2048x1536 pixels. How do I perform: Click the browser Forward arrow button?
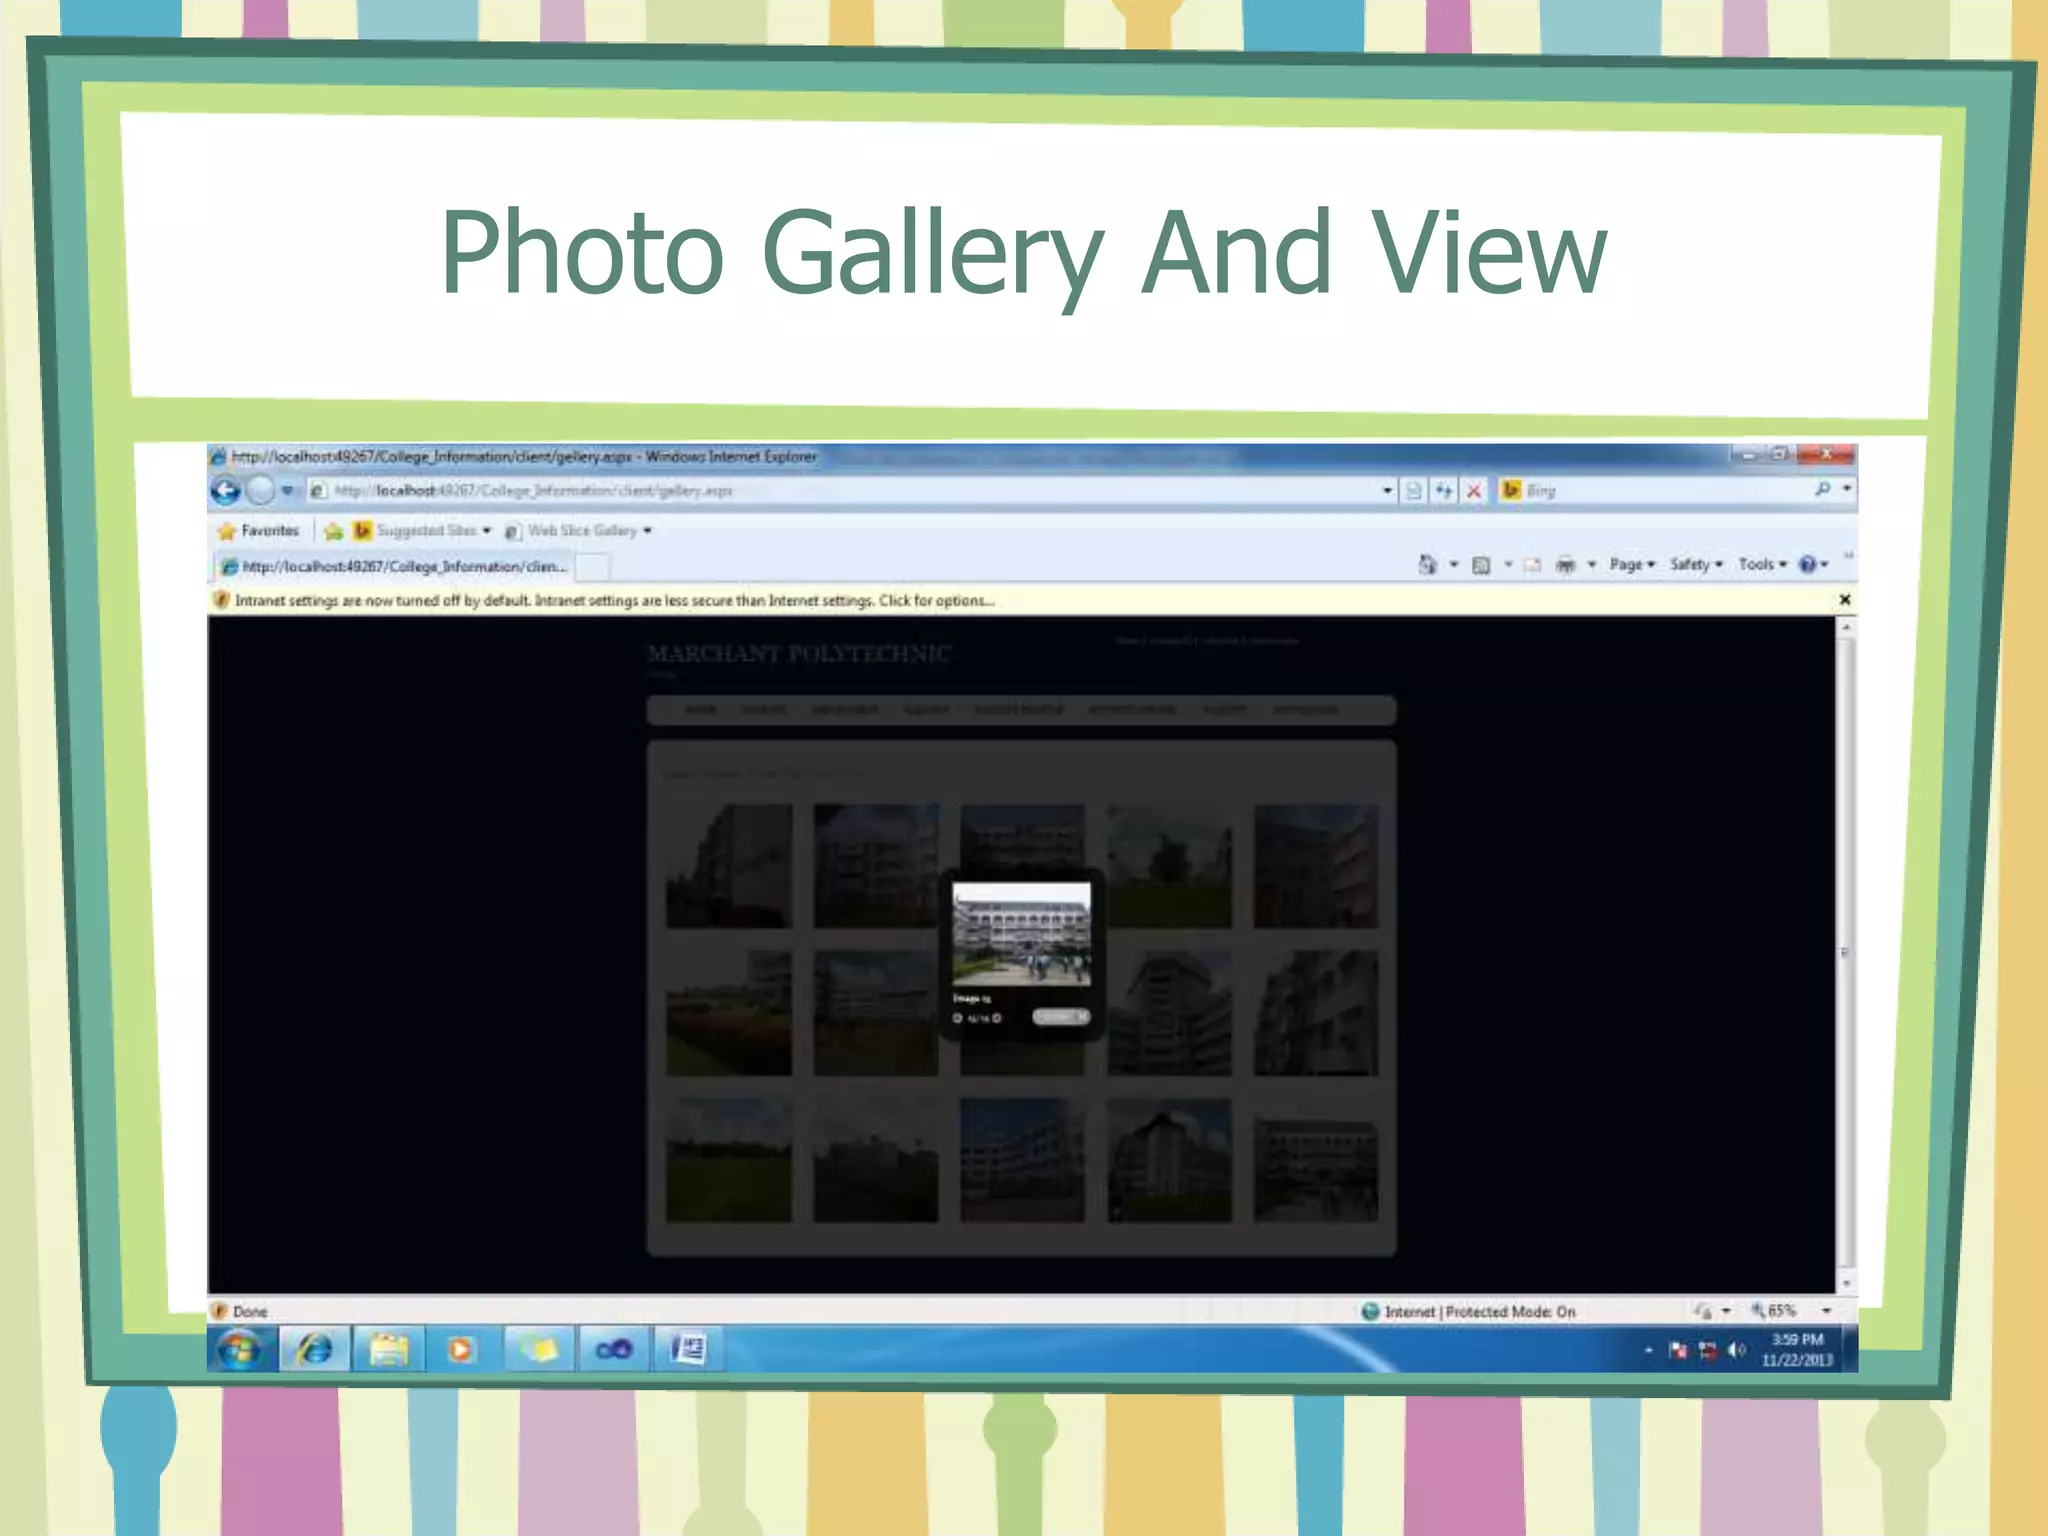click(x=260, y=491)
